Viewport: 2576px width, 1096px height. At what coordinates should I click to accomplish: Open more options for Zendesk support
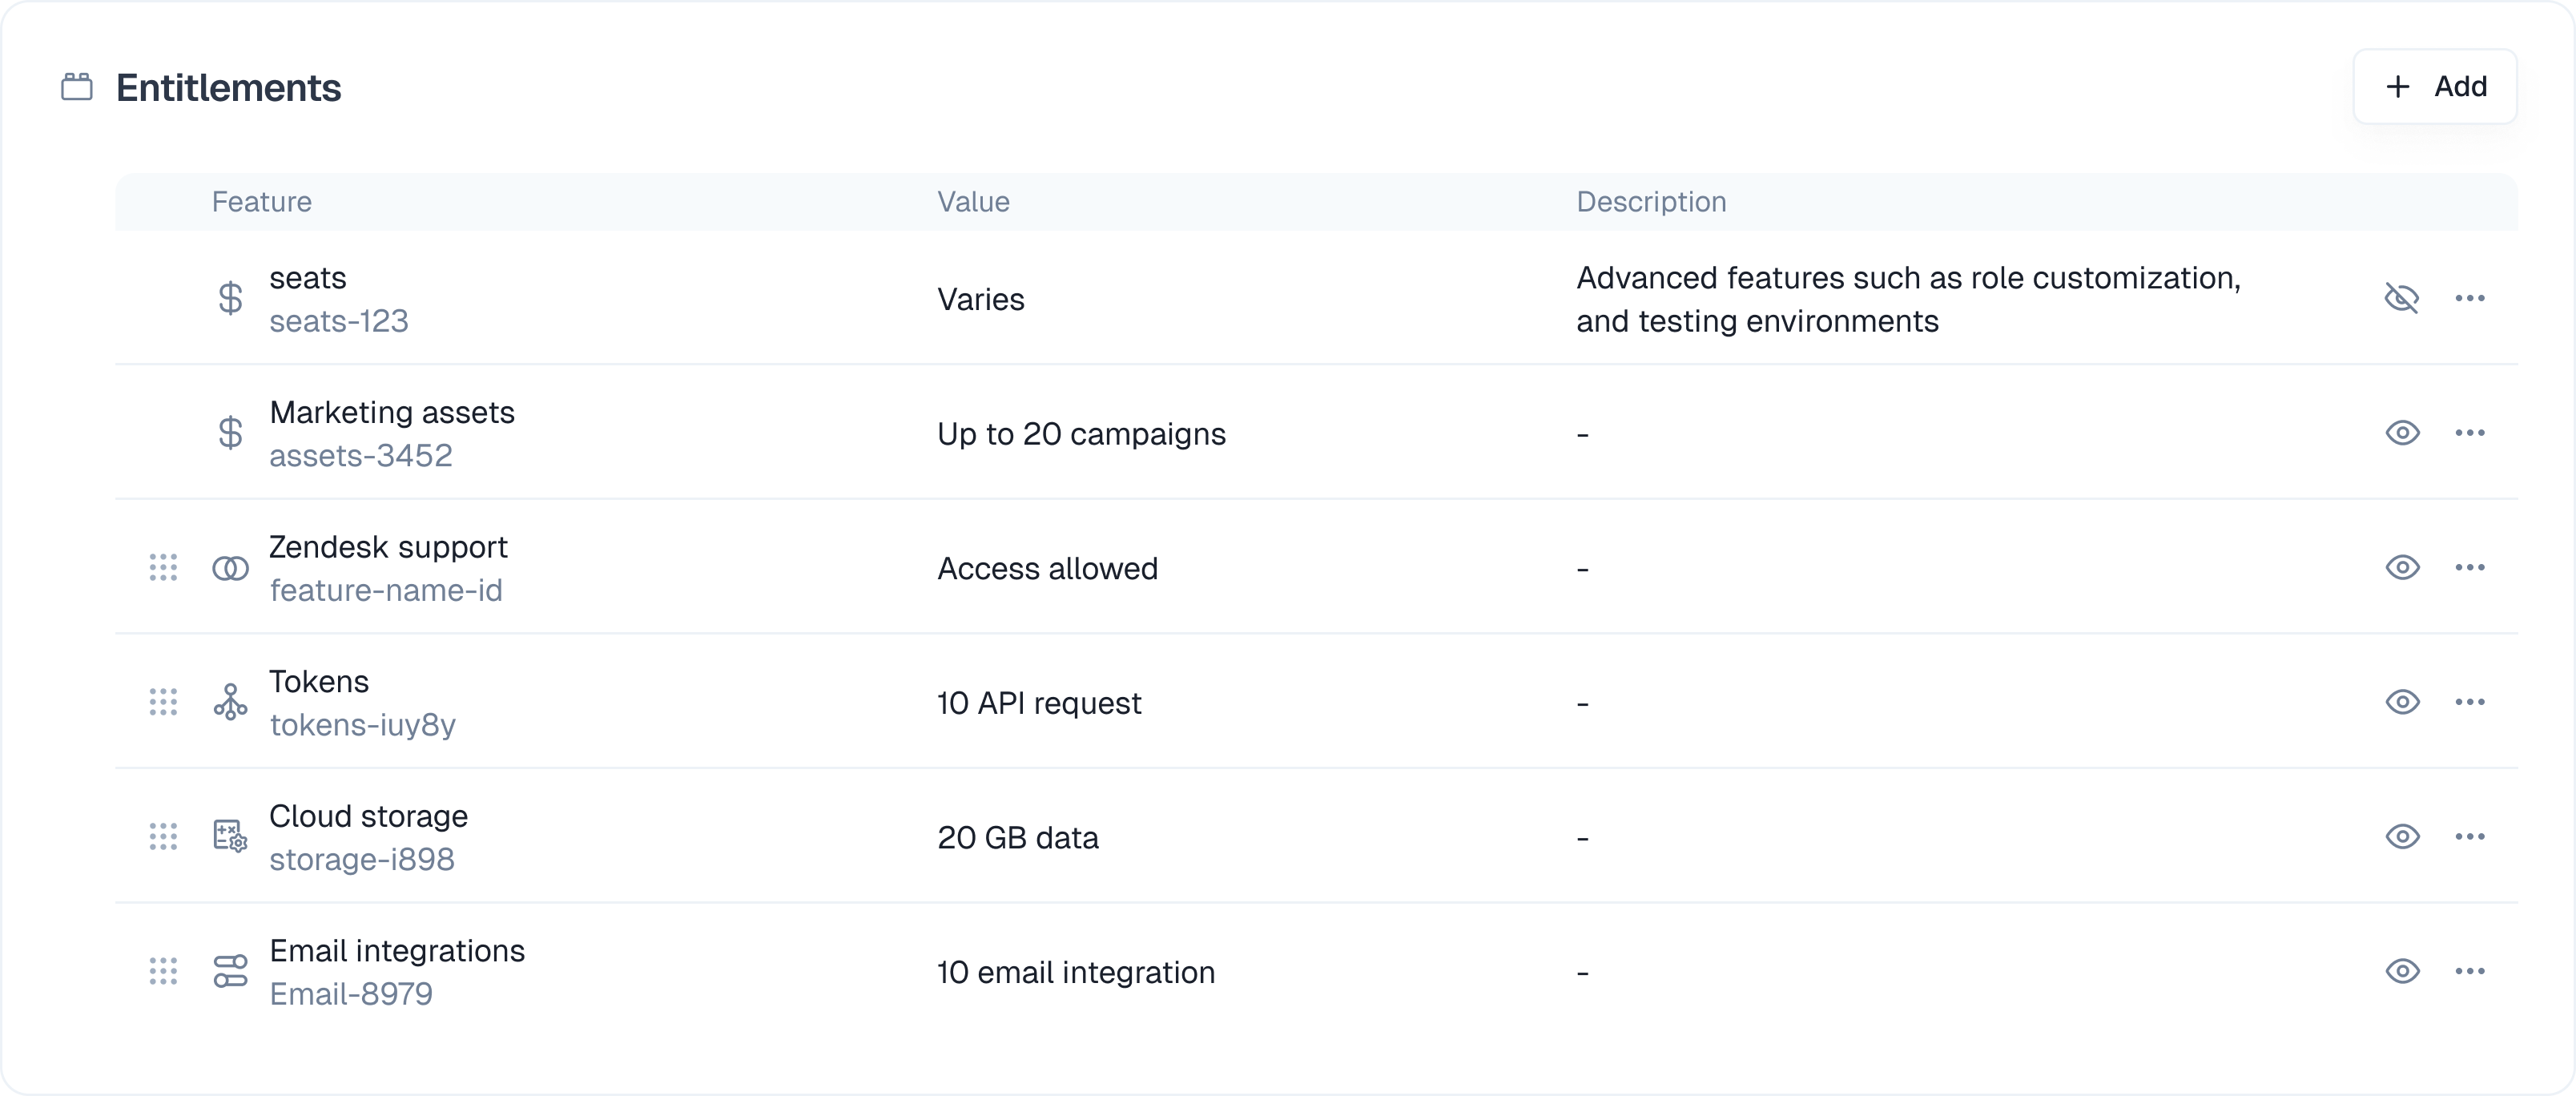coord(2470,568)
